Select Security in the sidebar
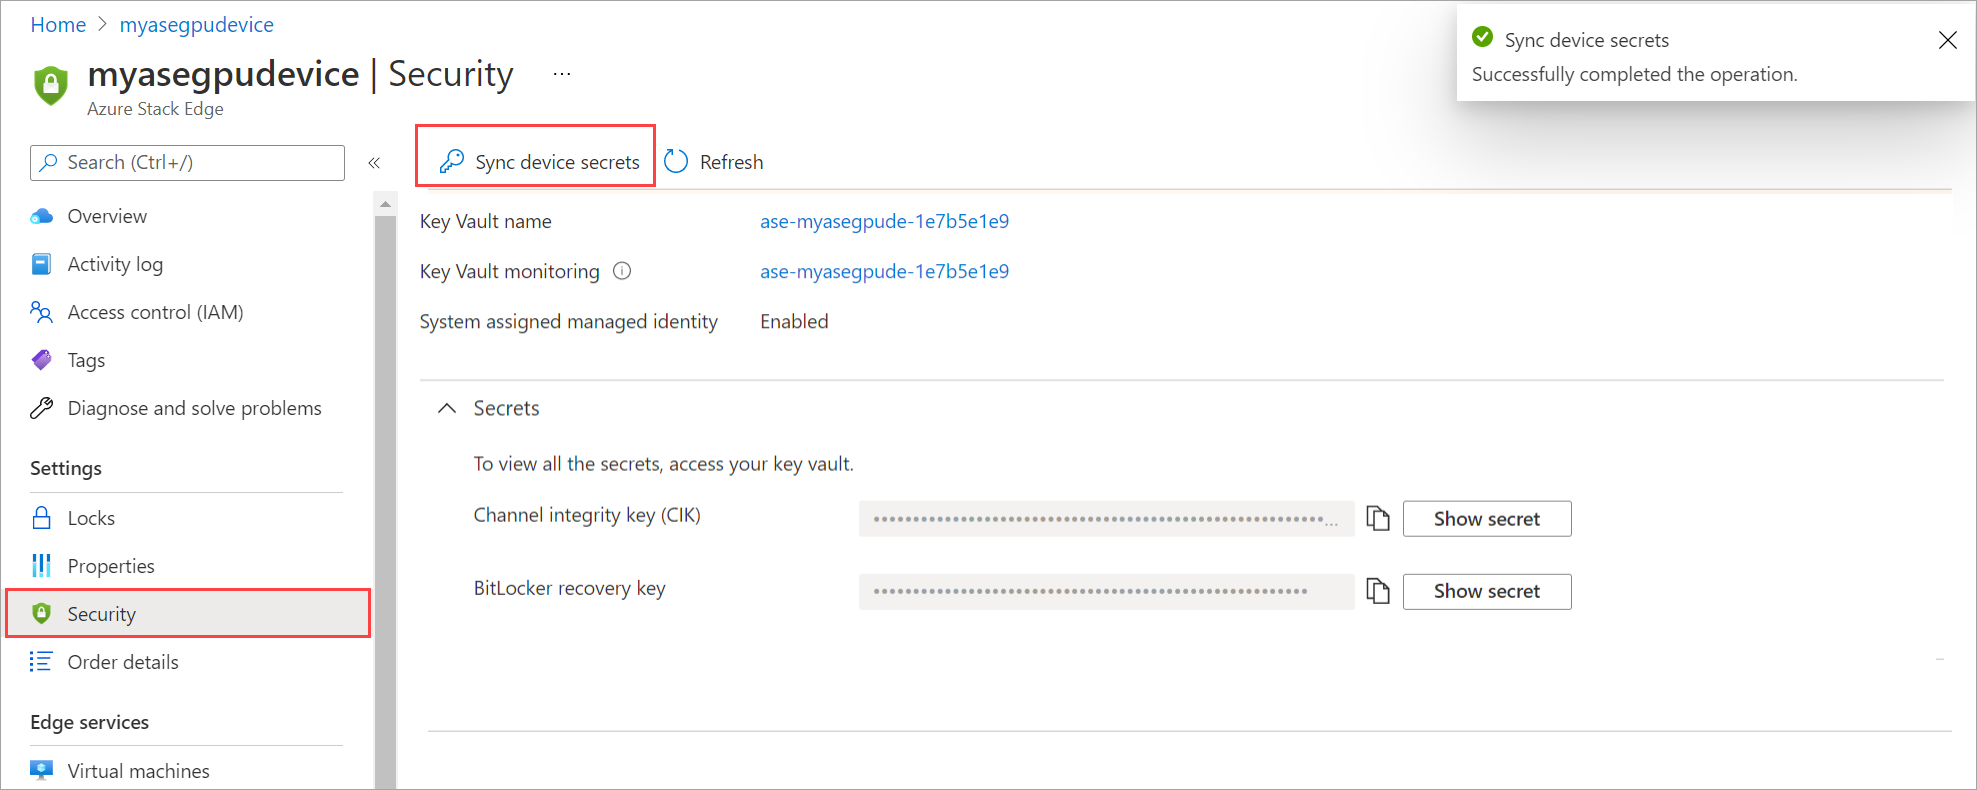The width and height of the screenshot is (1977, 790). [188, 613]
